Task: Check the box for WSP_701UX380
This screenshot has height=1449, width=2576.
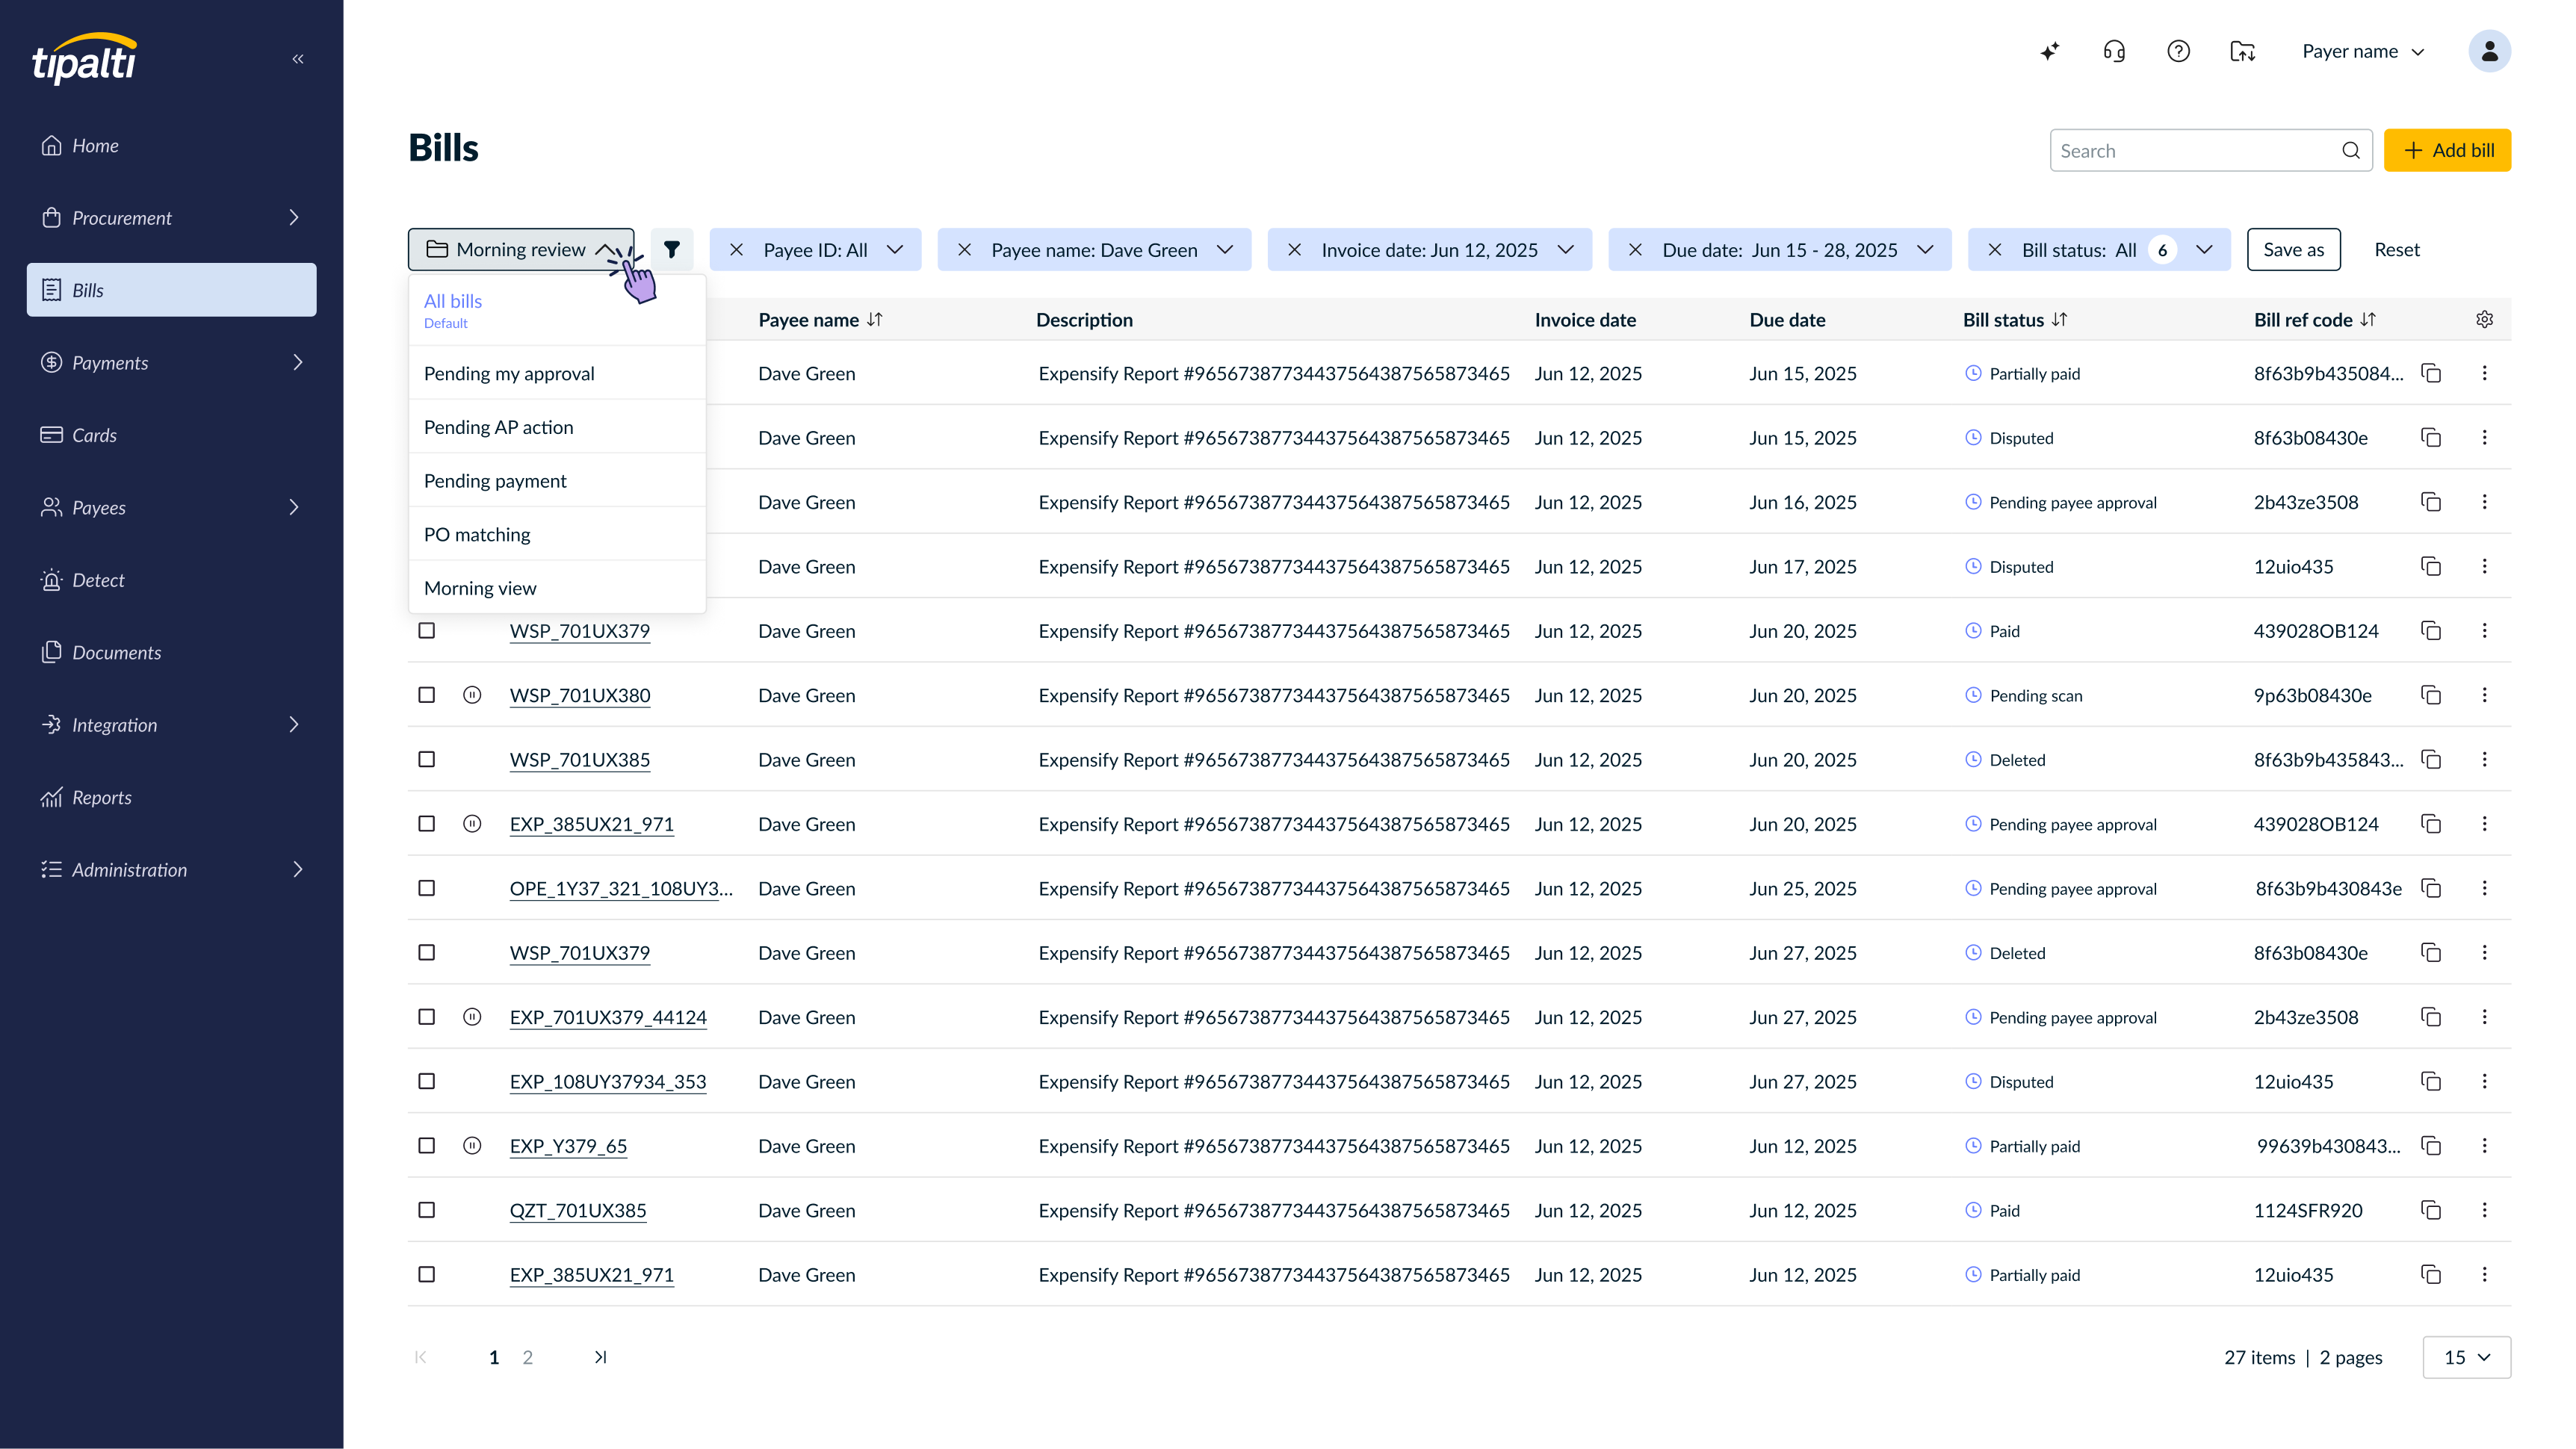Action: click(x=427, y=695)
